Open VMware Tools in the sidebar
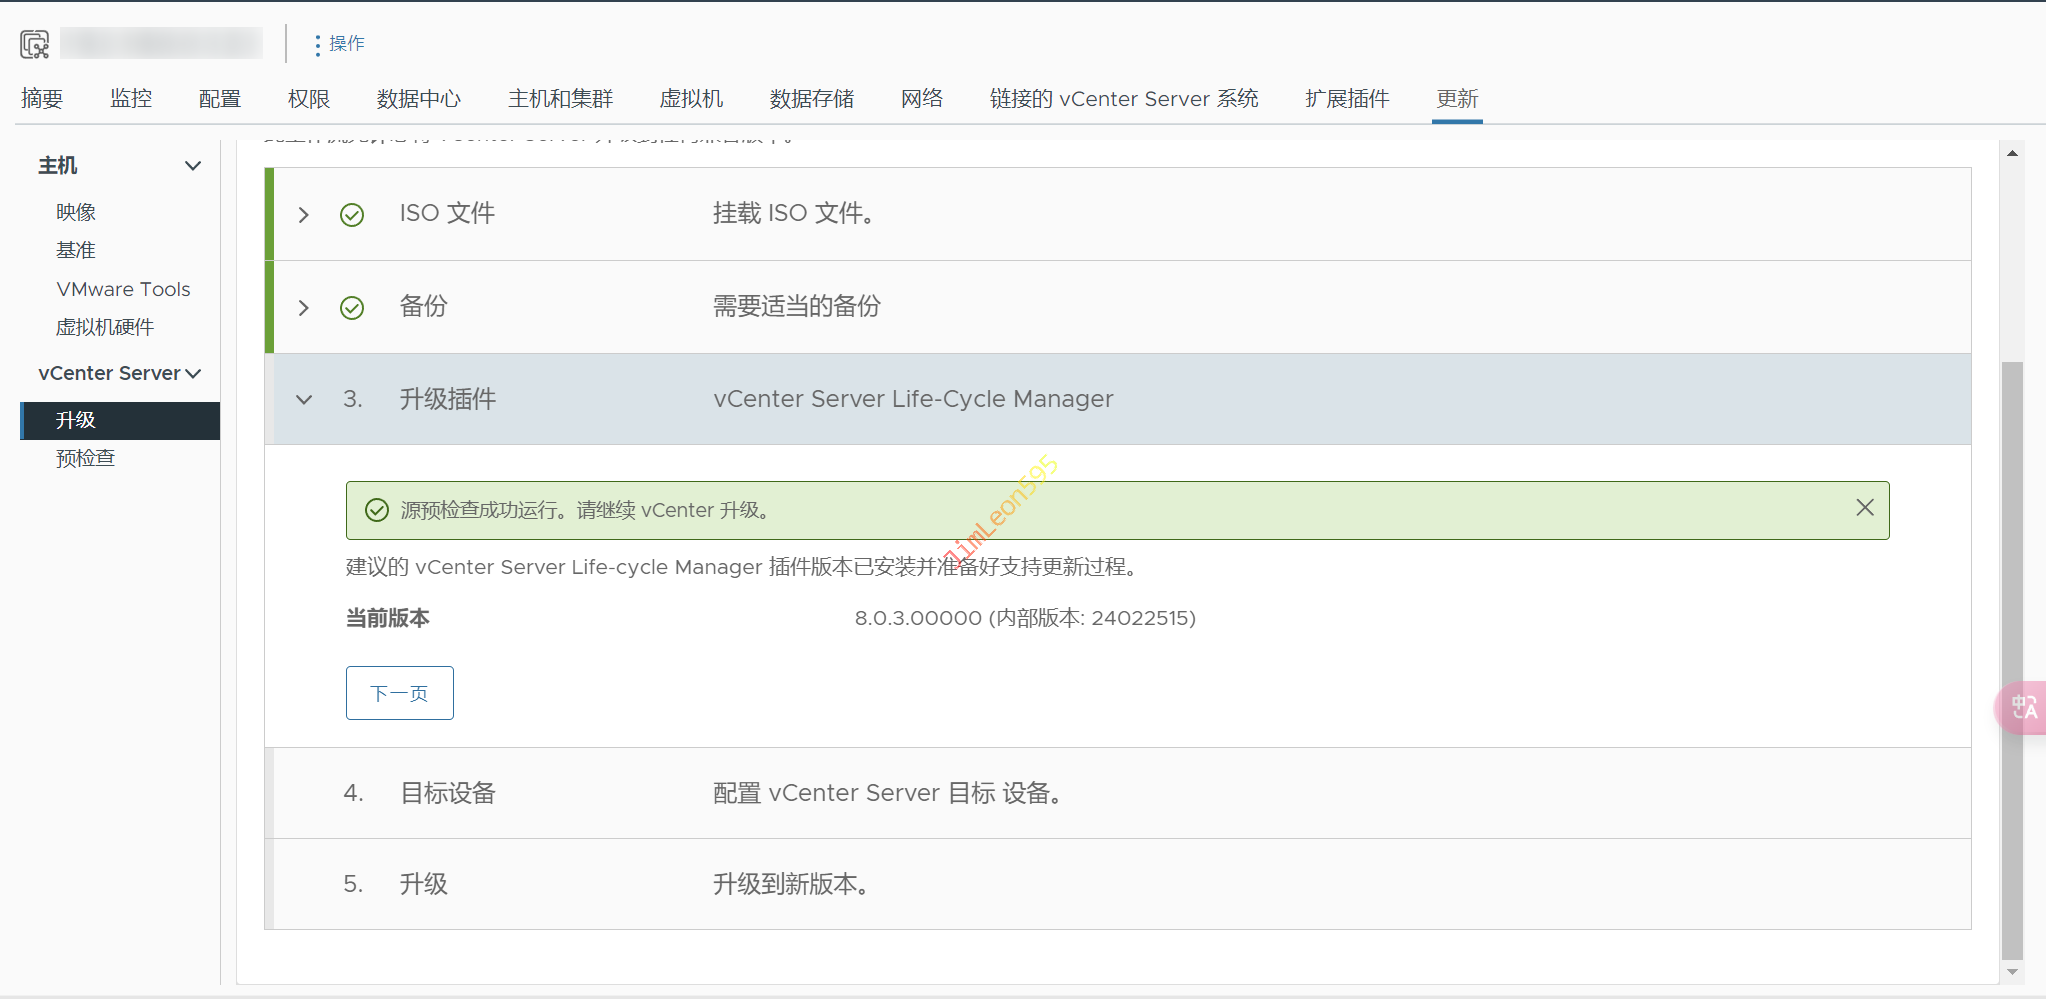 click(x=123, y=289)
